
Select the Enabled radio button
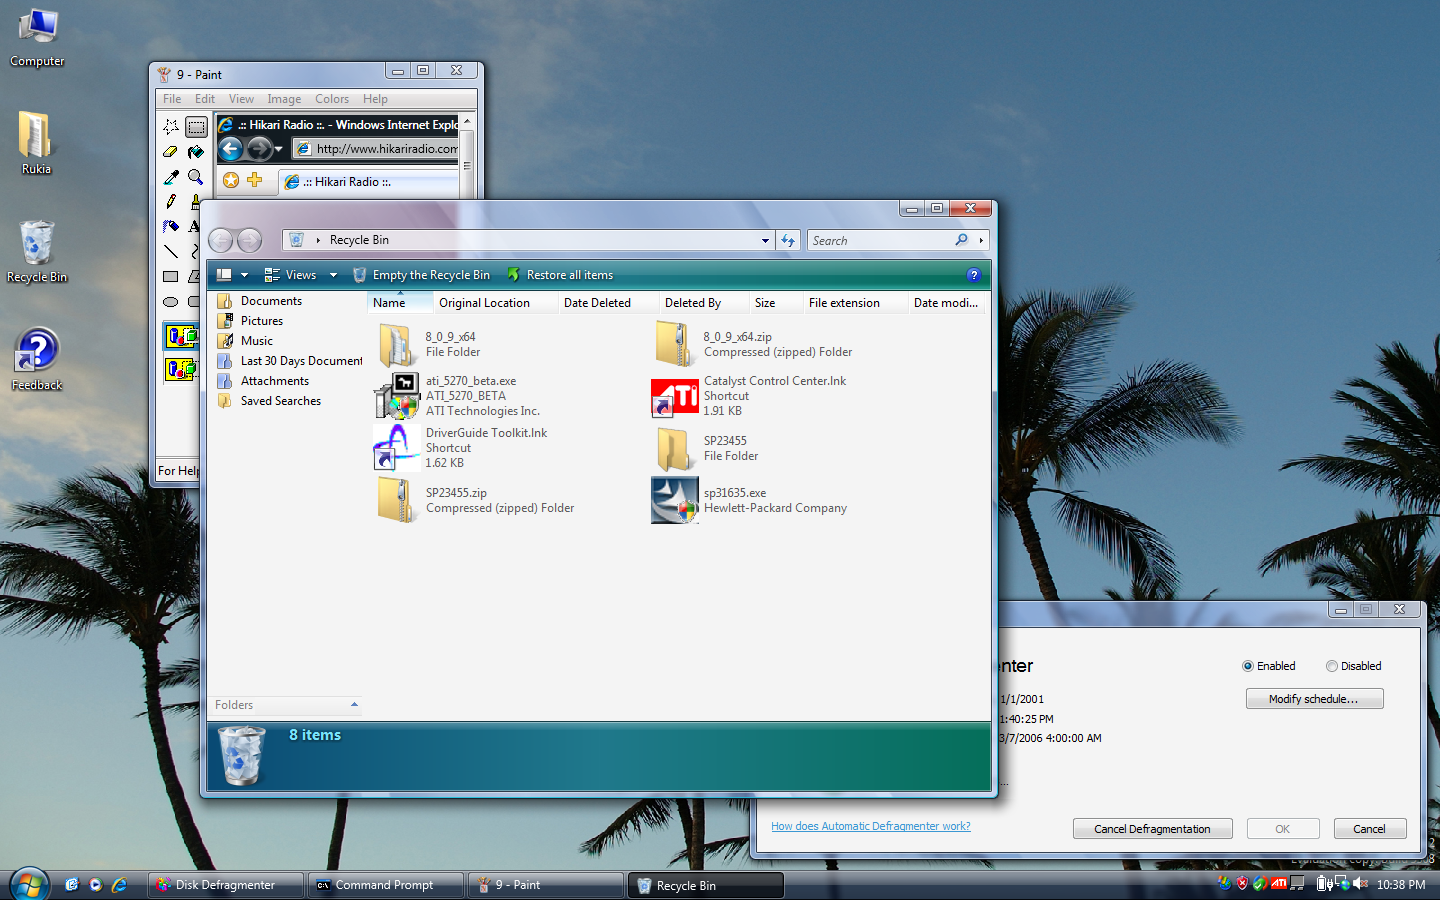tap(1247, 666)
